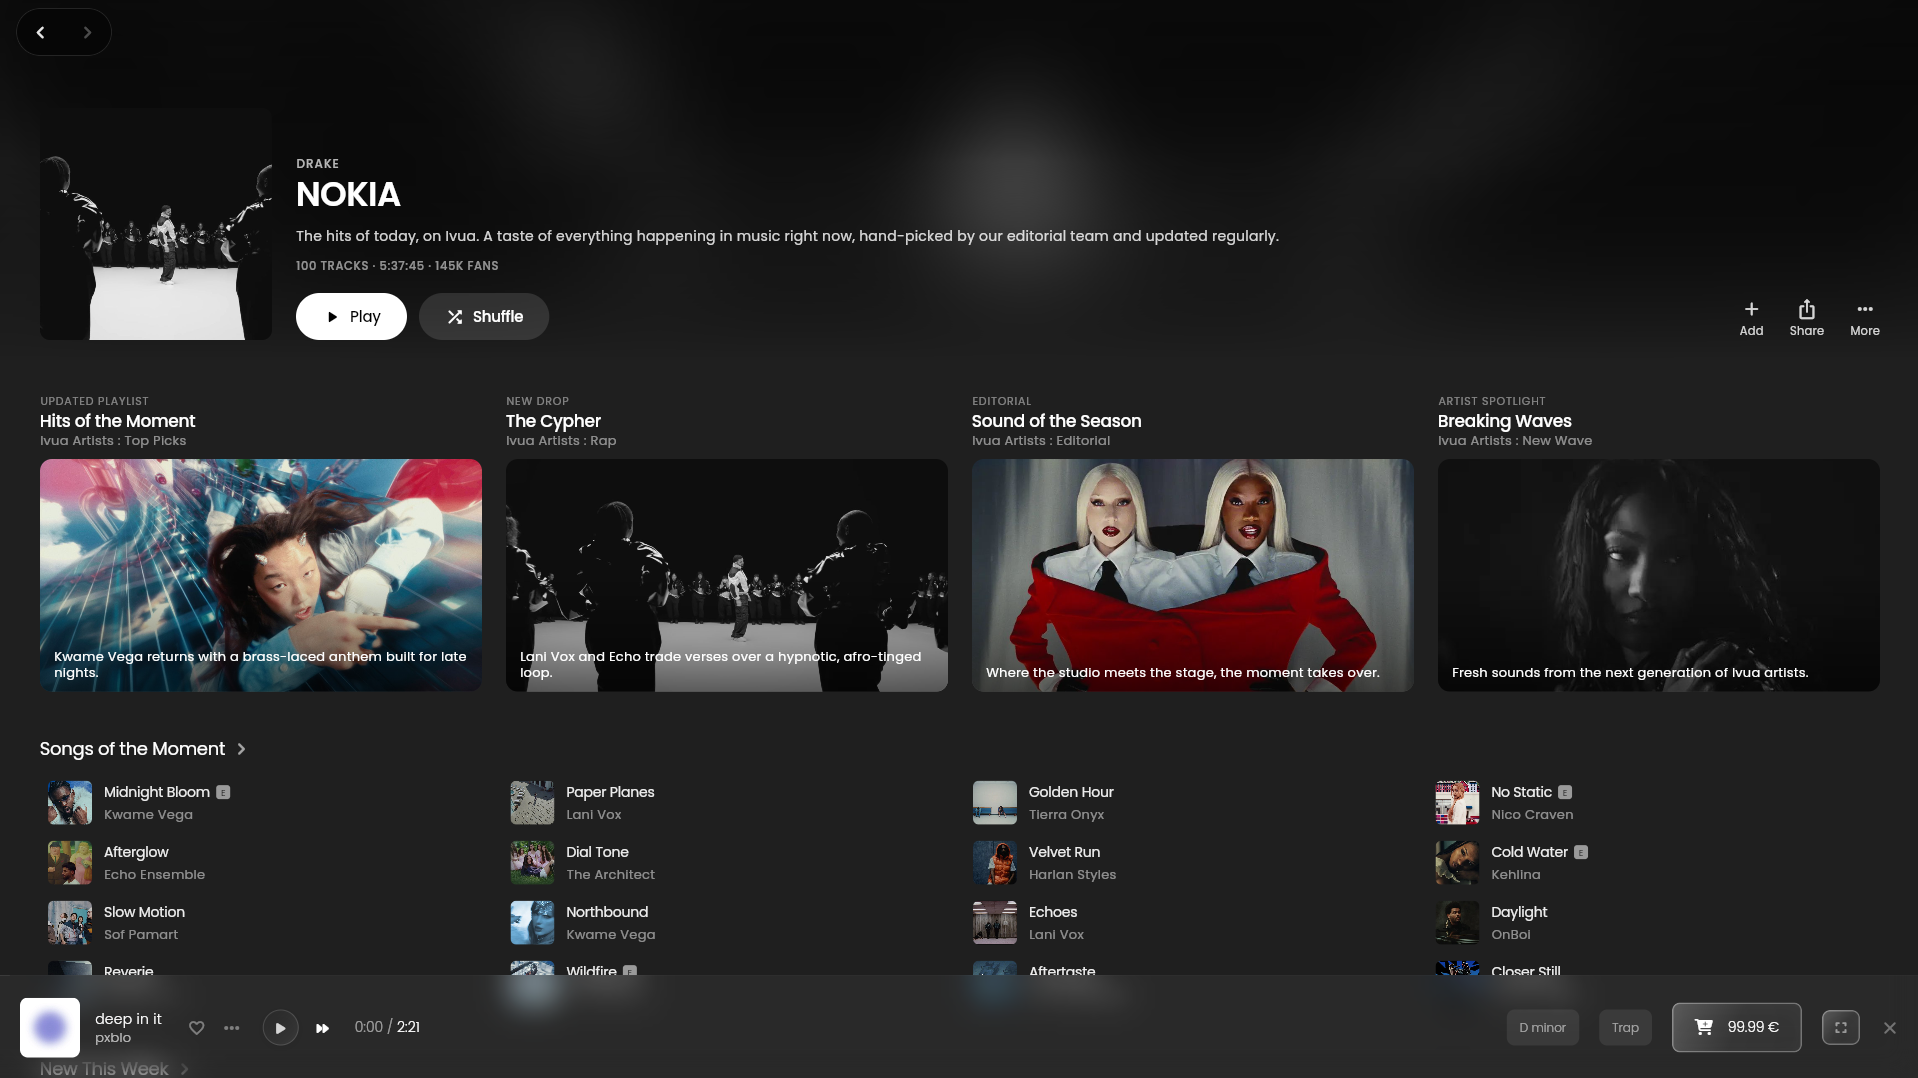Like the track deep in it

pos(197,1028)
